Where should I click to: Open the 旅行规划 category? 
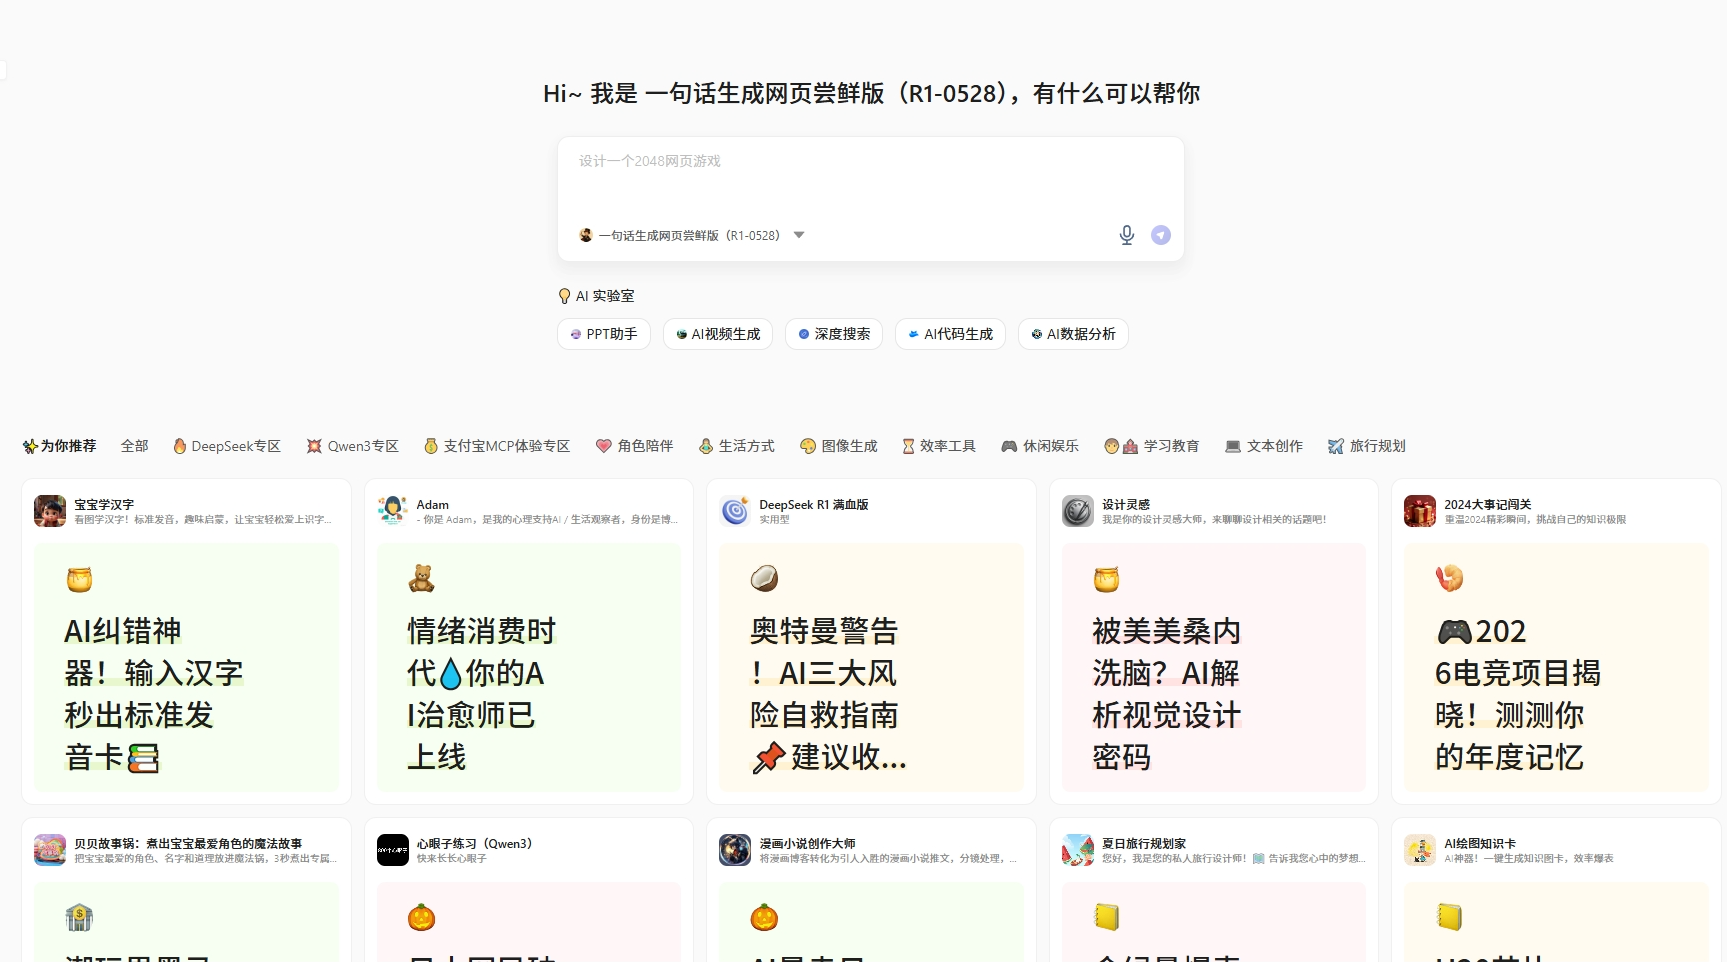(1366, 446)
